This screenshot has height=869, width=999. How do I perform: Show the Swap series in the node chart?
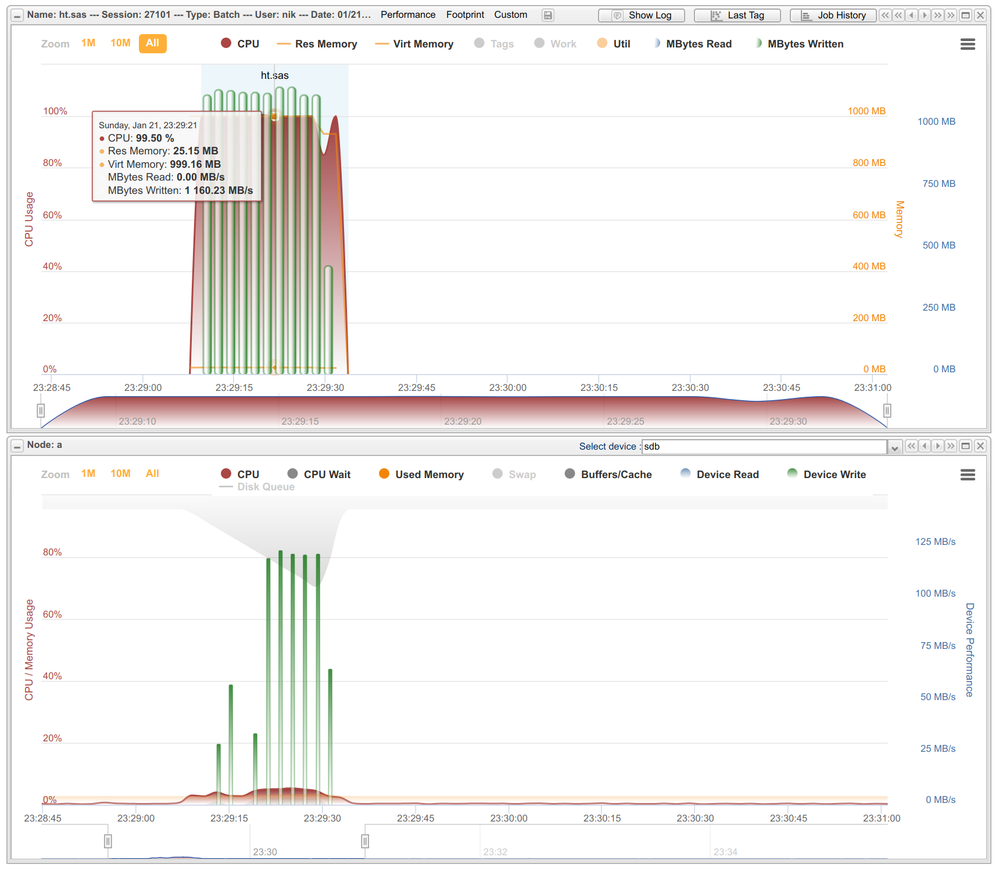tap(514, 475)
